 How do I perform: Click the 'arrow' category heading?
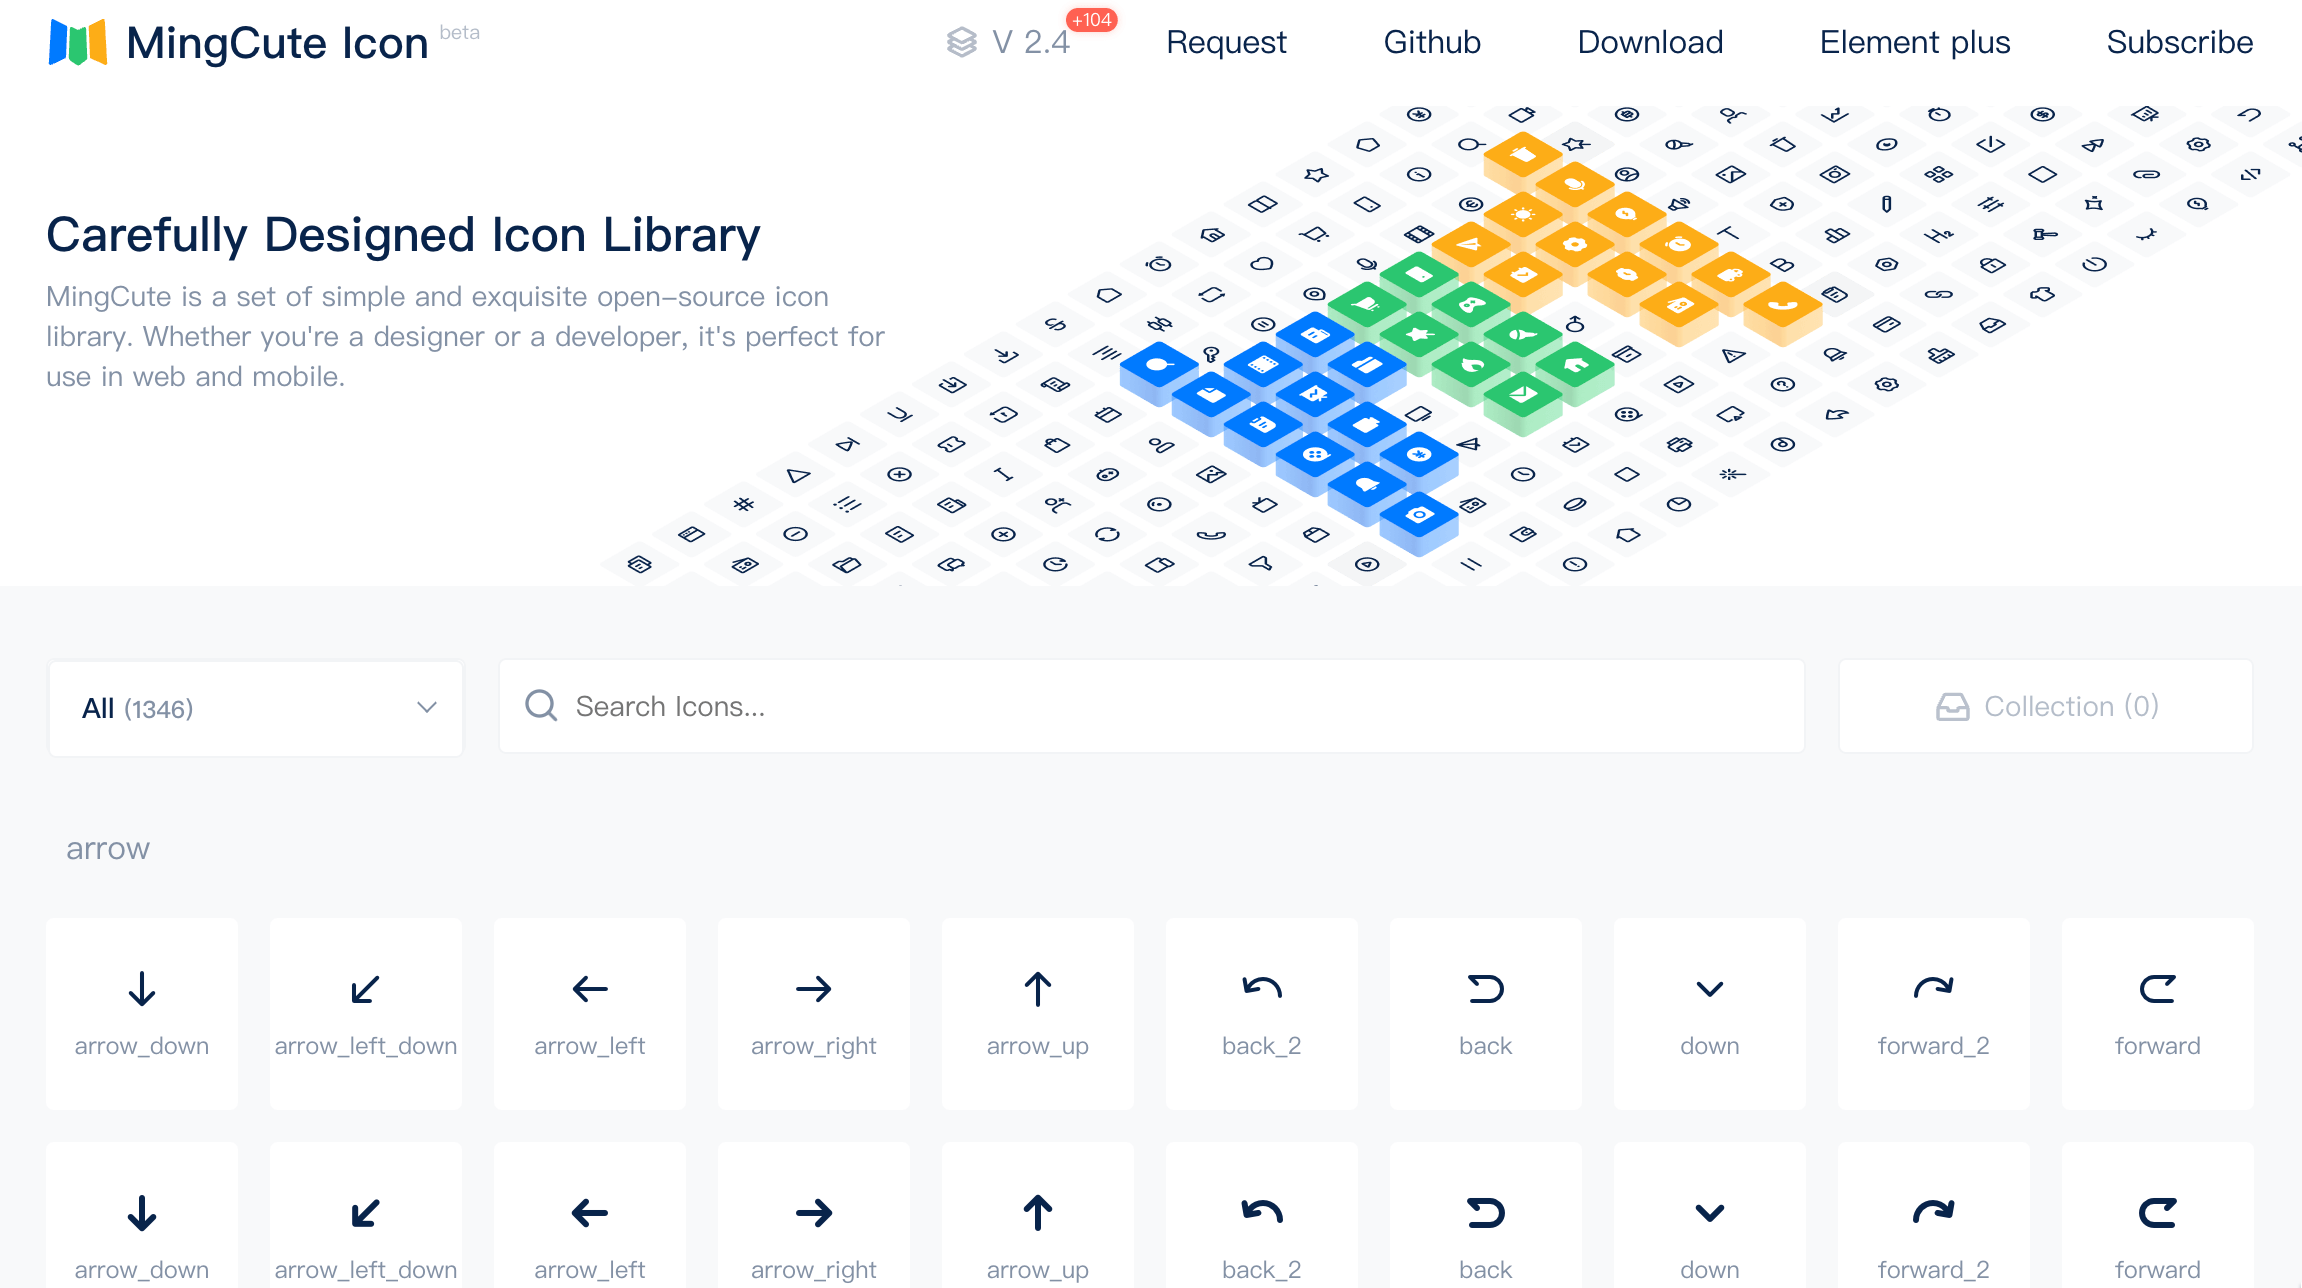pyautogui.click(x=108, y=848)
